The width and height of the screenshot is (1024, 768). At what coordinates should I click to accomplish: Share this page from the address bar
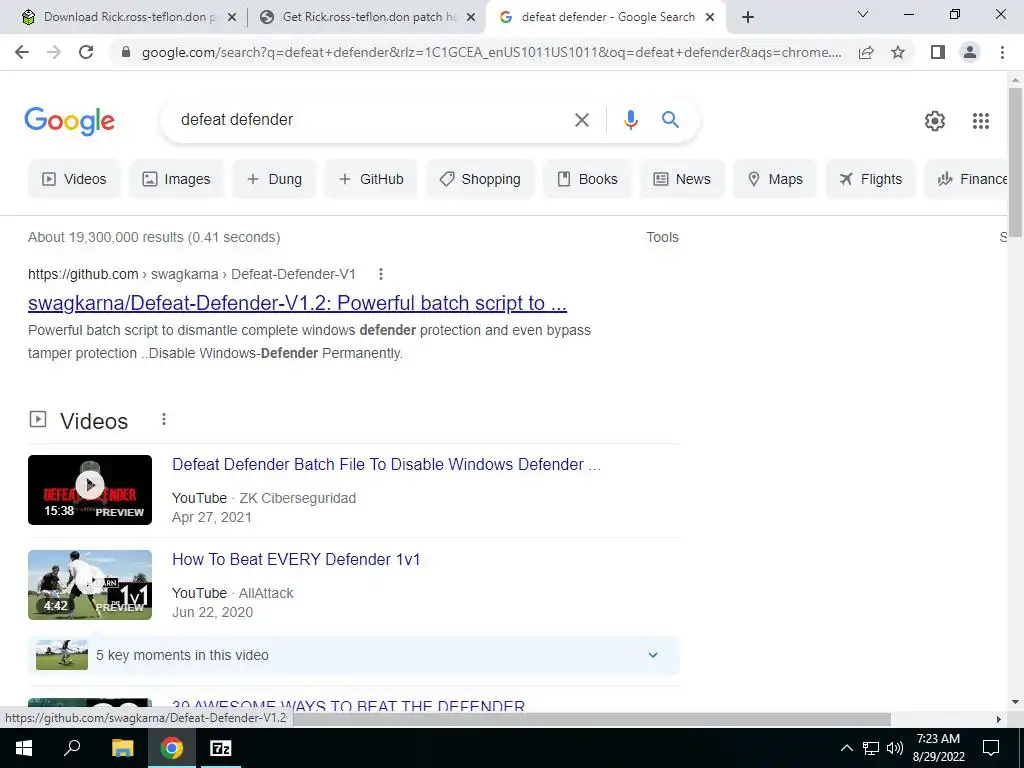click(x=866, y=52)
